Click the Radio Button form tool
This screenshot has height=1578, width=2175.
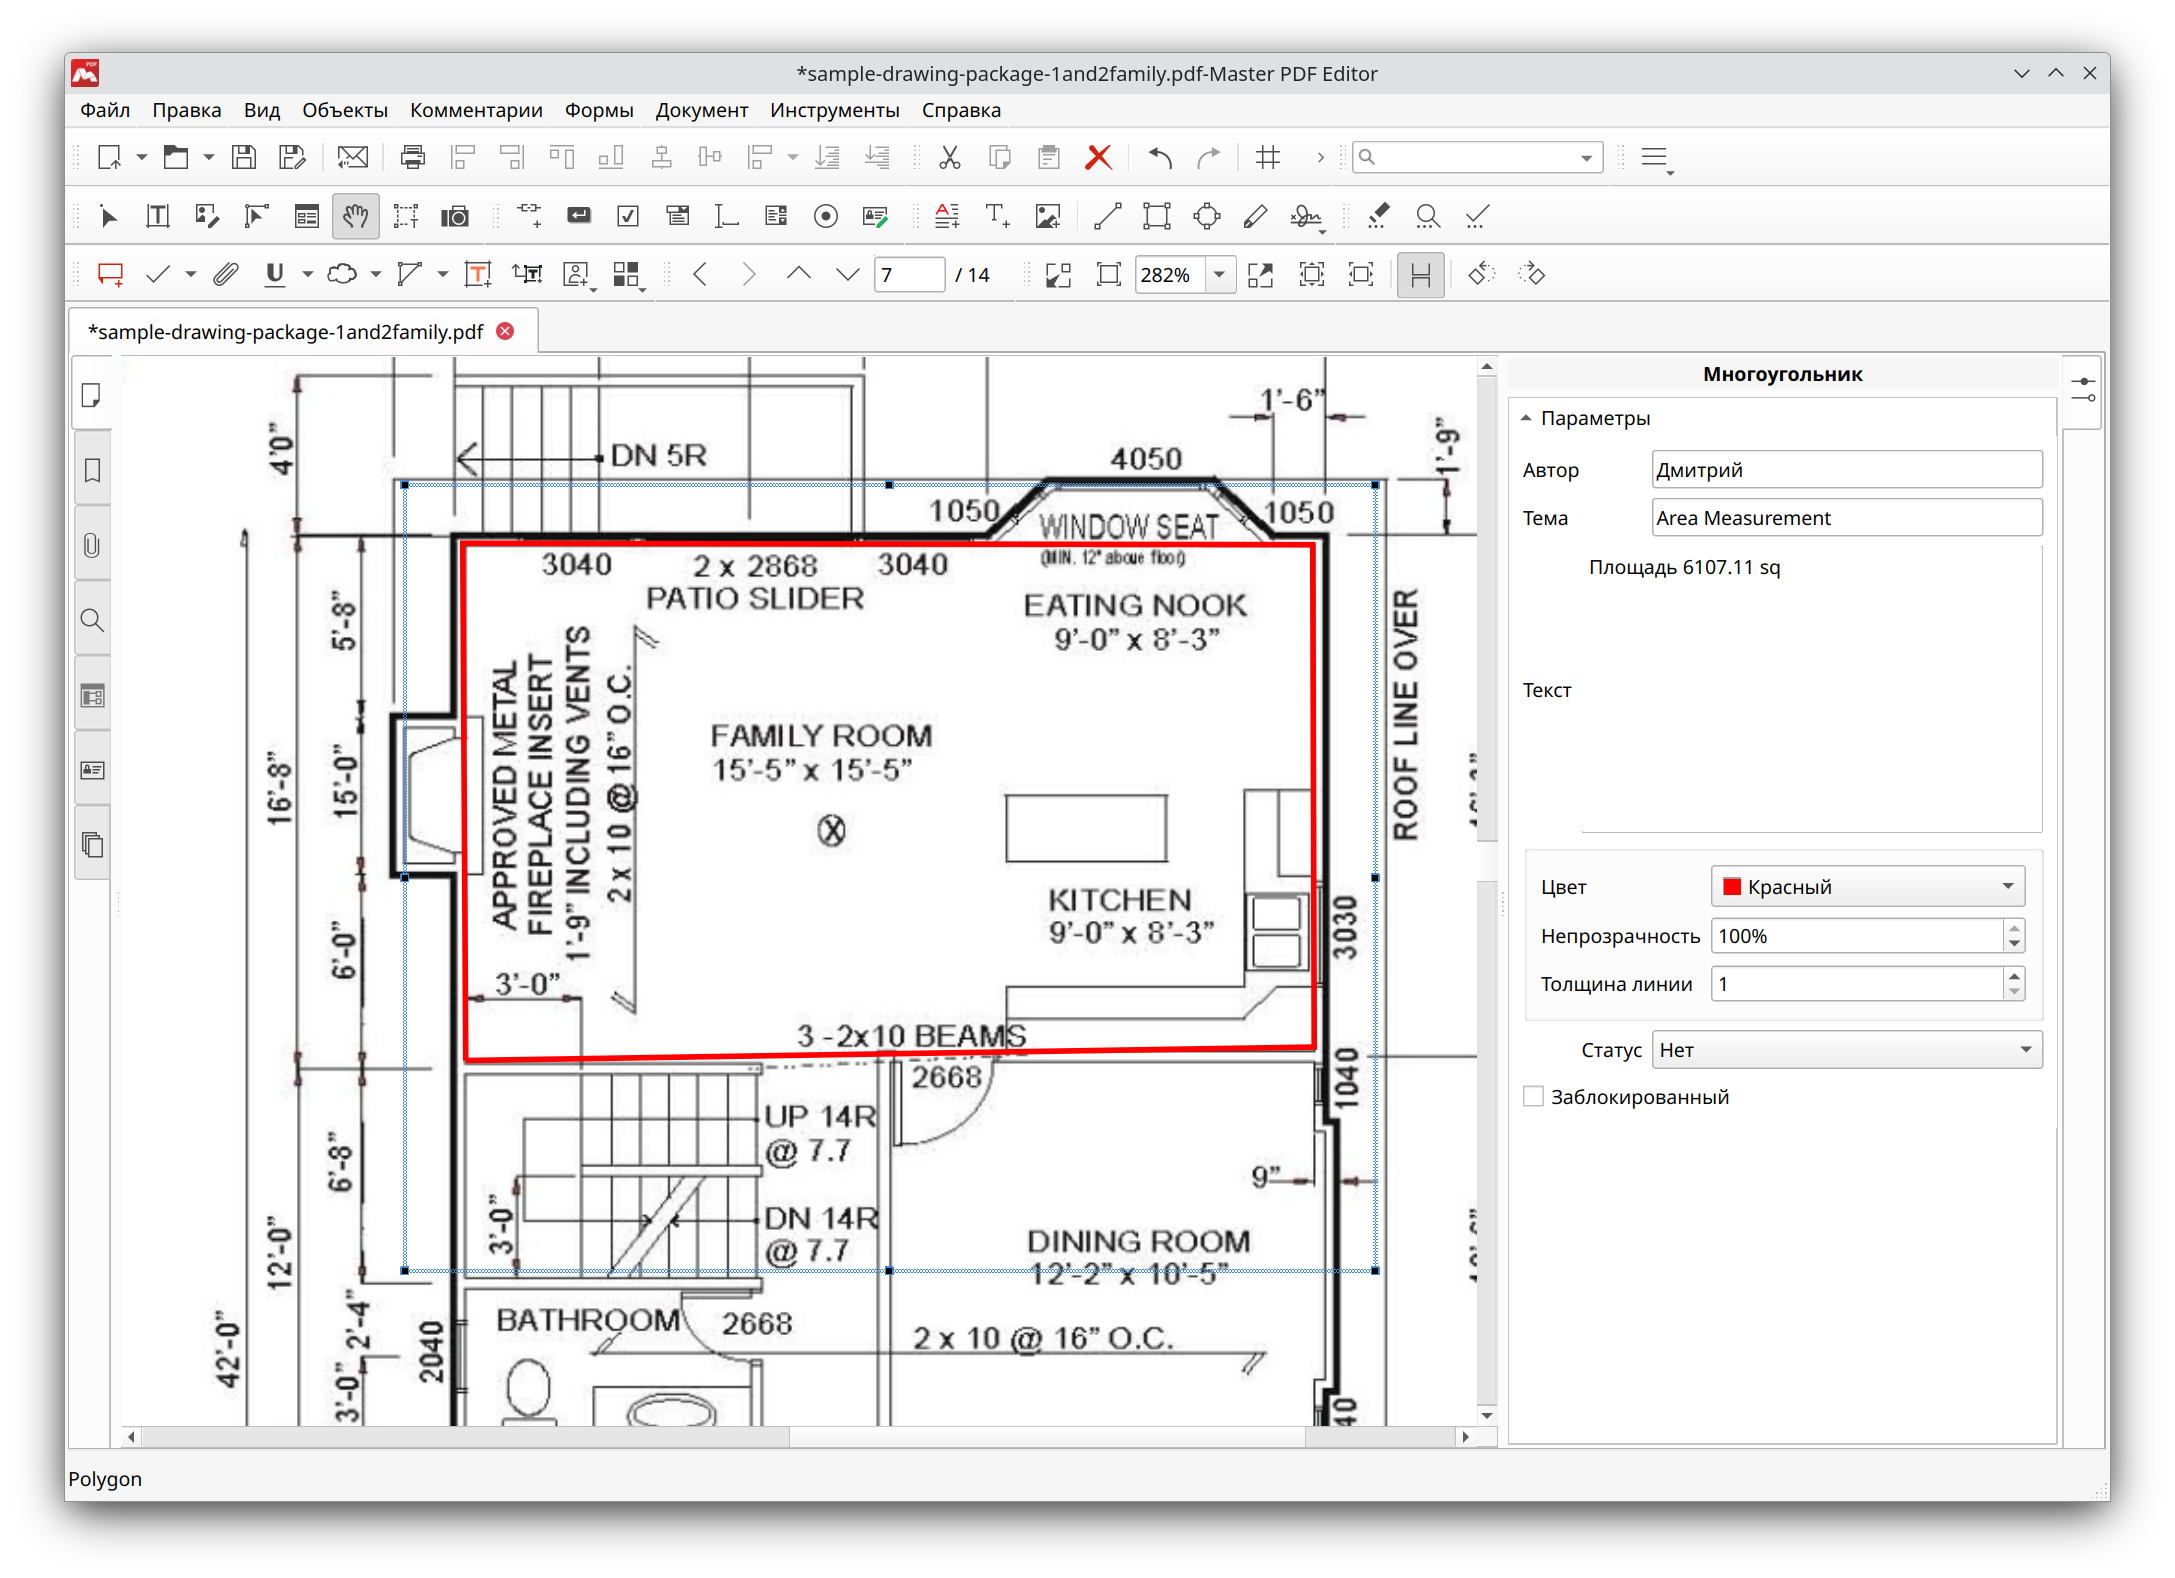pyautogui.click(x=825, y=217)
